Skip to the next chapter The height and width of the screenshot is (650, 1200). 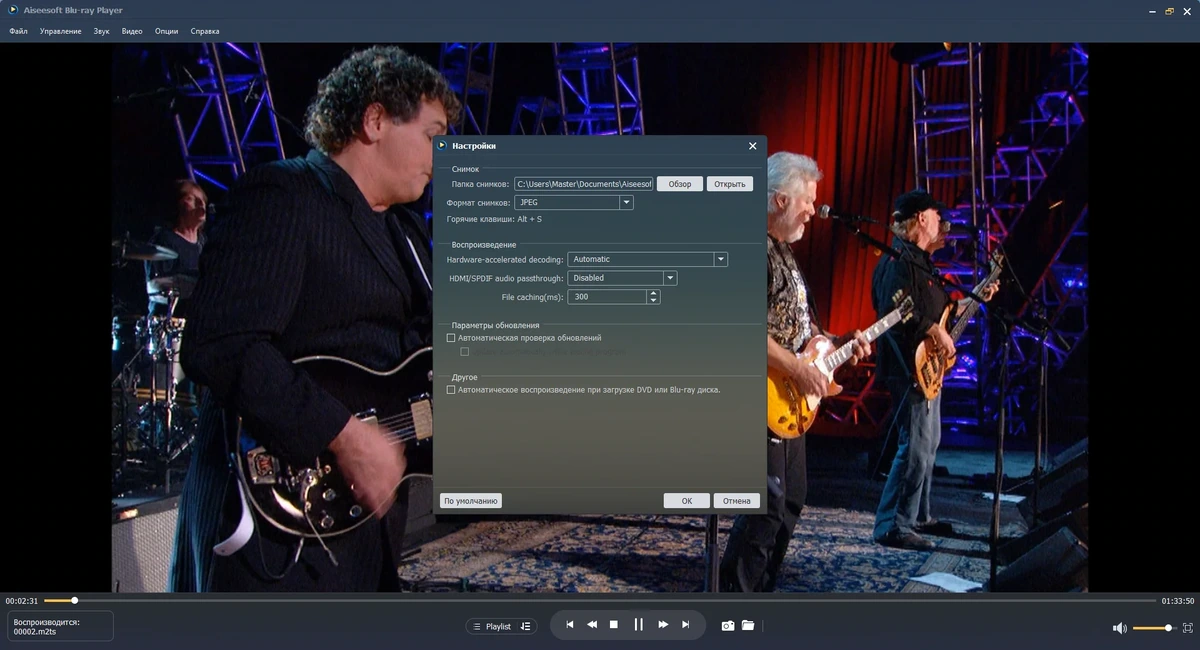point(686,625)
